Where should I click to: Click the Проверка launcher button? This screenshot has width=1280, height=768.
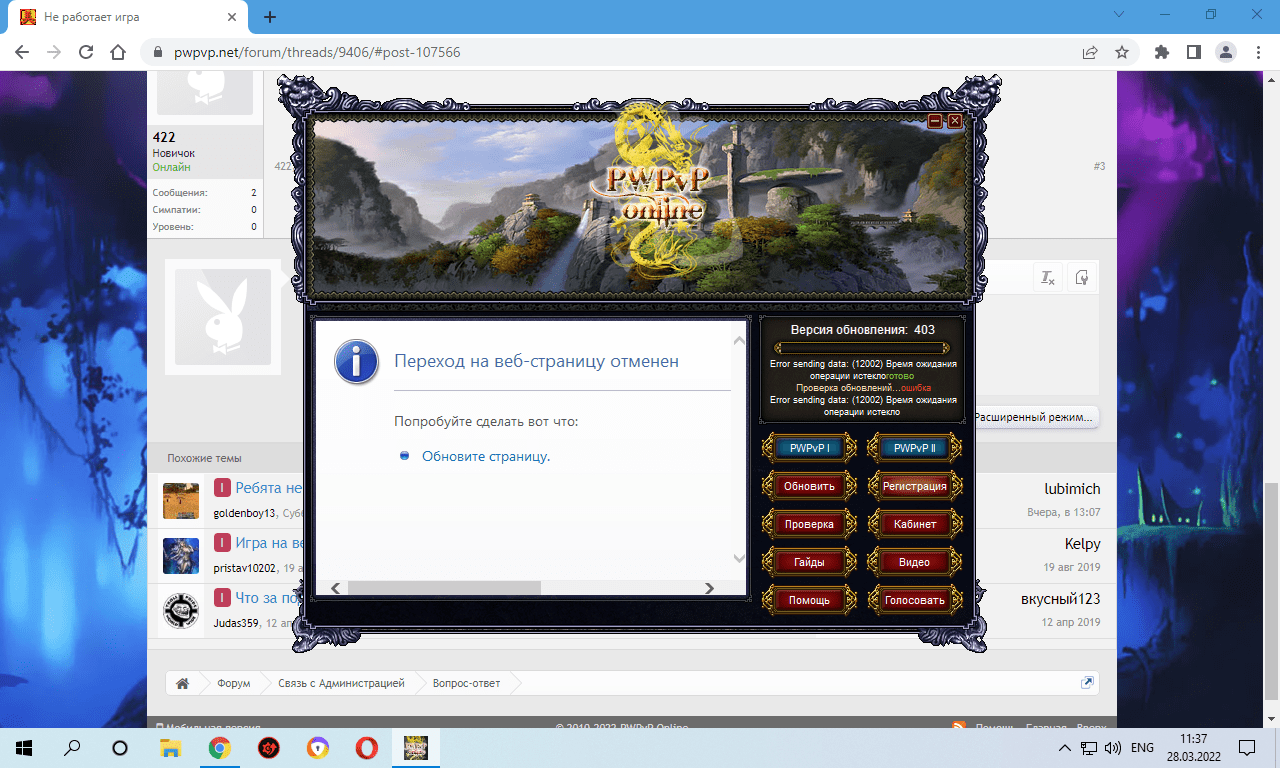pos(809,524)
